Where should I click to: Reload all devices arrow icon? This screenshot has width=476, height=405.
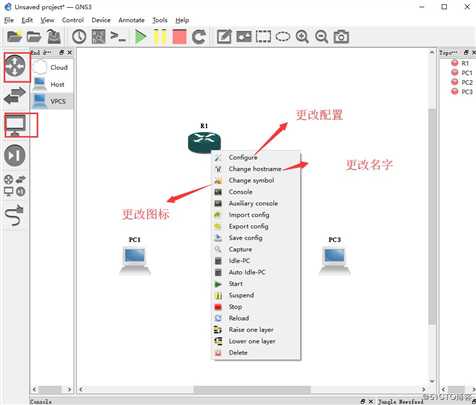tap(199, 37)
